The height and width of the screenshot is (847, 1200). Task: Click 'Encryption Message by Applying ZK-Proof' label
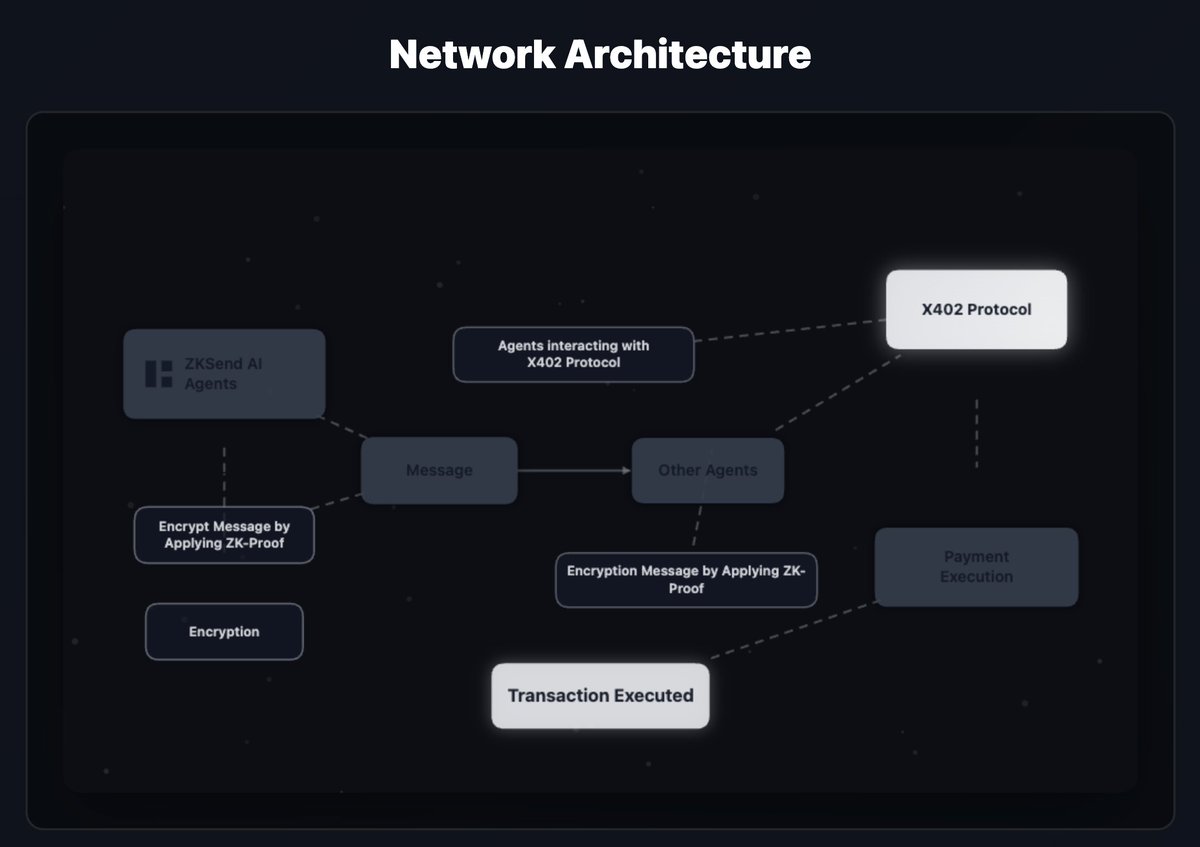click(x=686, y=580)
